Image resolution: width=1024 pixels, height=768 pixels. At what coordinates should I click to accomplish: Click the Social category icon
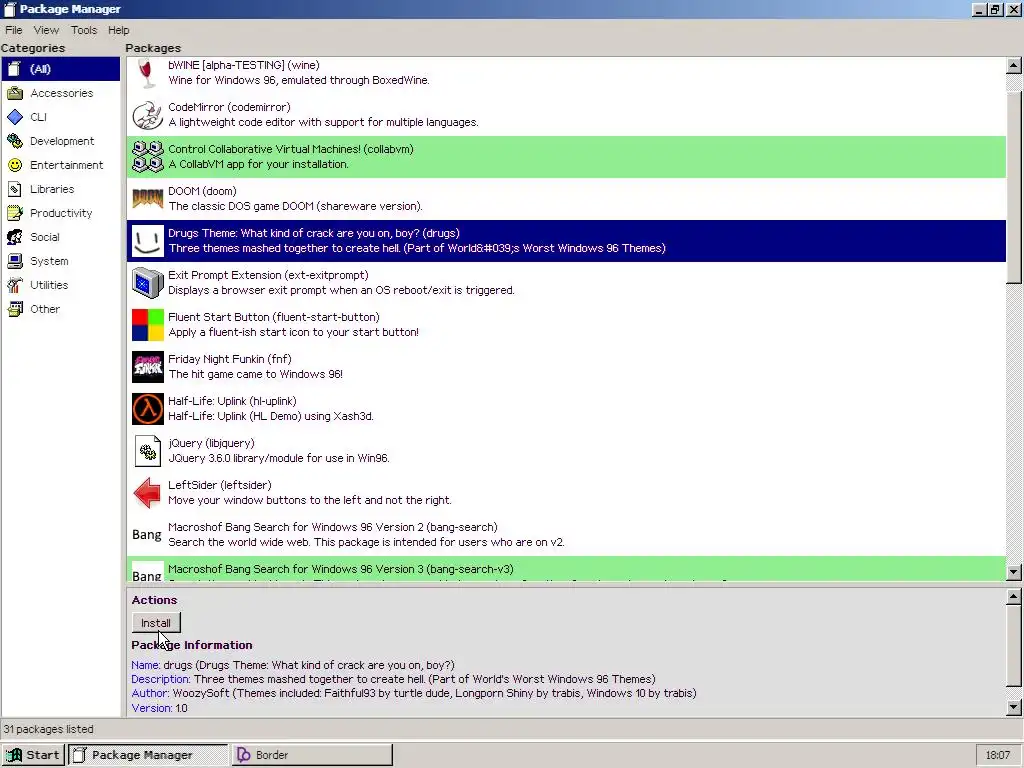(x=14, y=237)
